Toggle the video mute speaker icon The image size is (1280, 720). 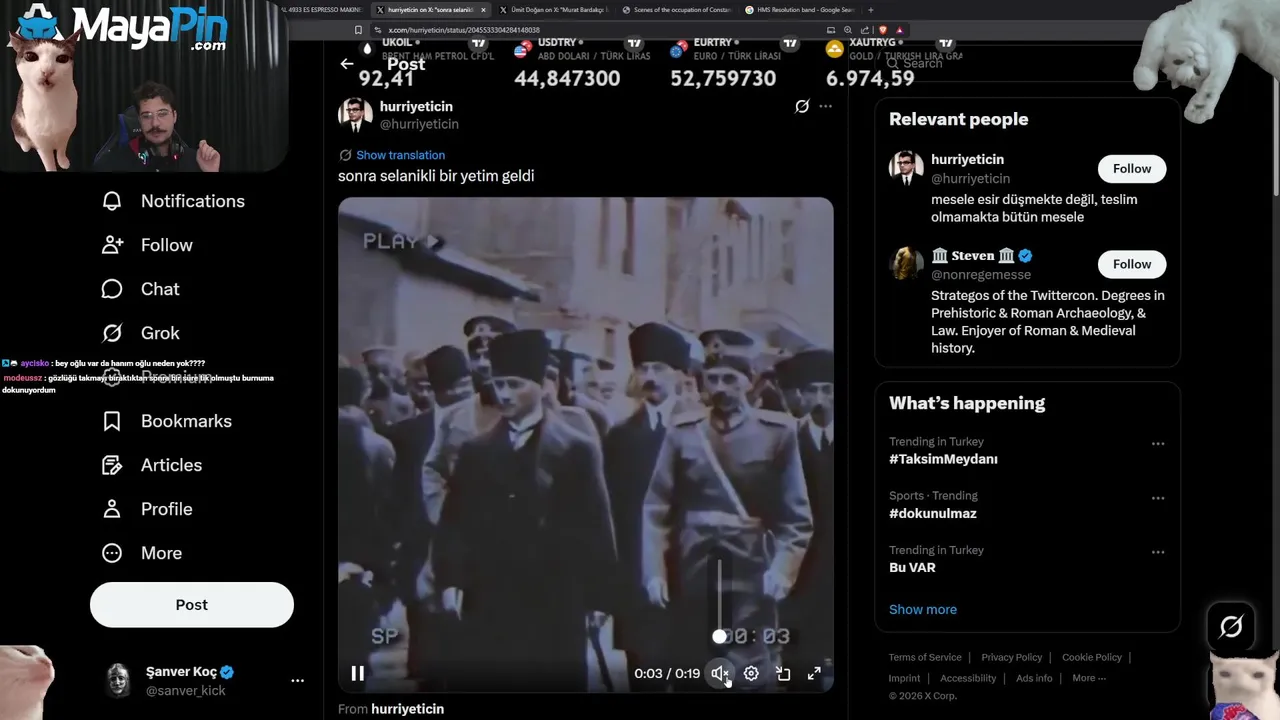click(719, 674)
